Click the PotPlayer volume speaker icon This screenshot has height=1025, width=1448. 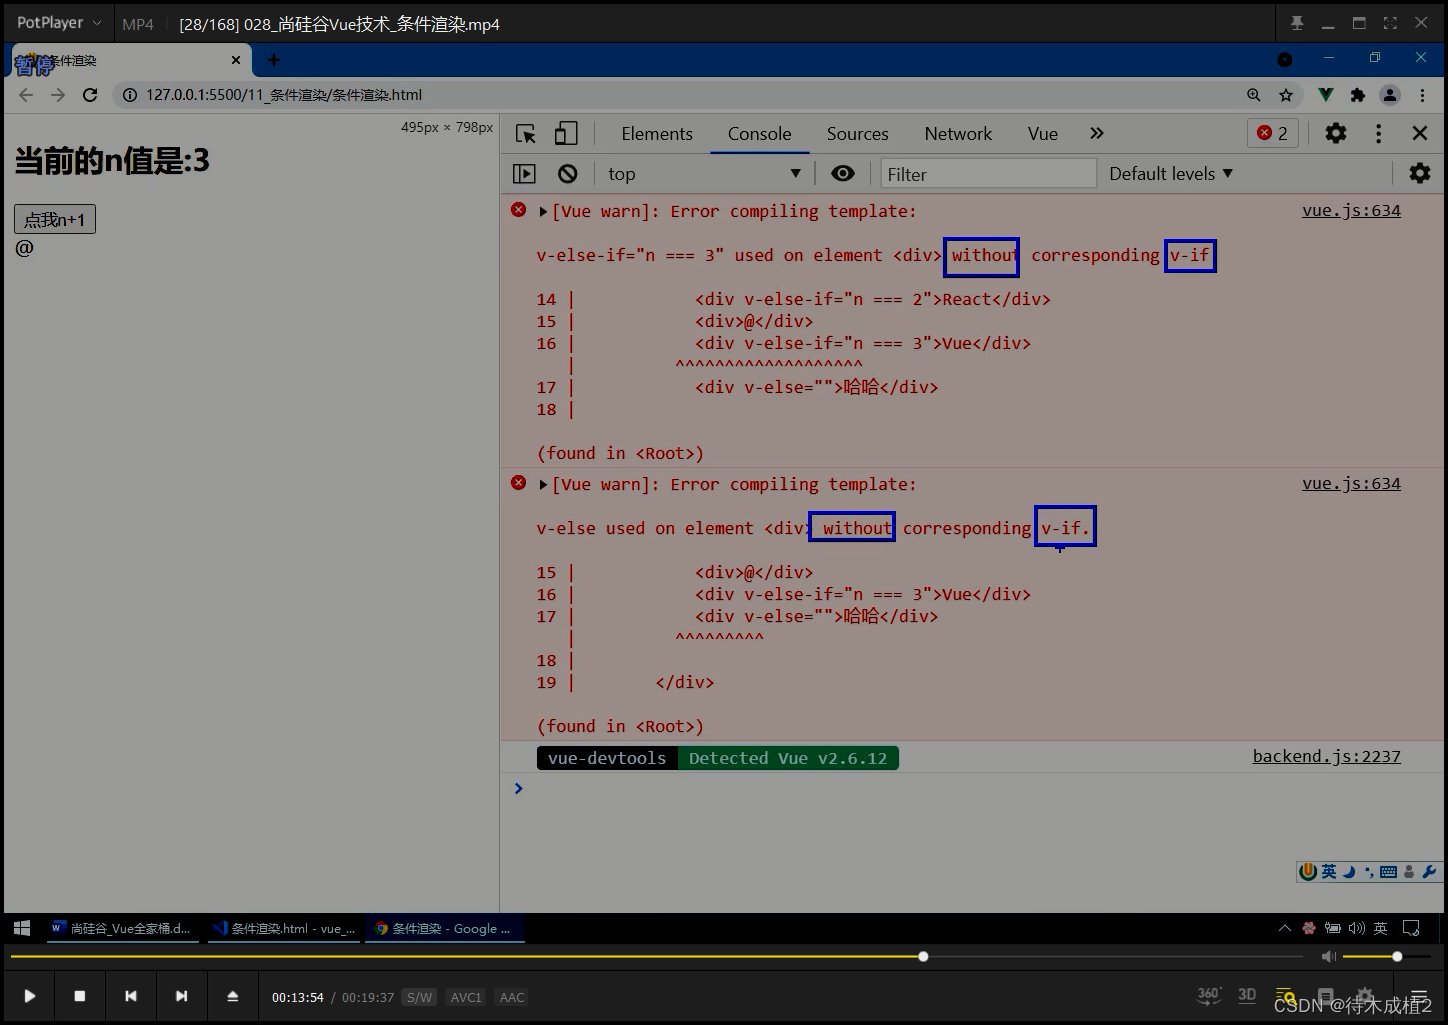click(1328, 957)
